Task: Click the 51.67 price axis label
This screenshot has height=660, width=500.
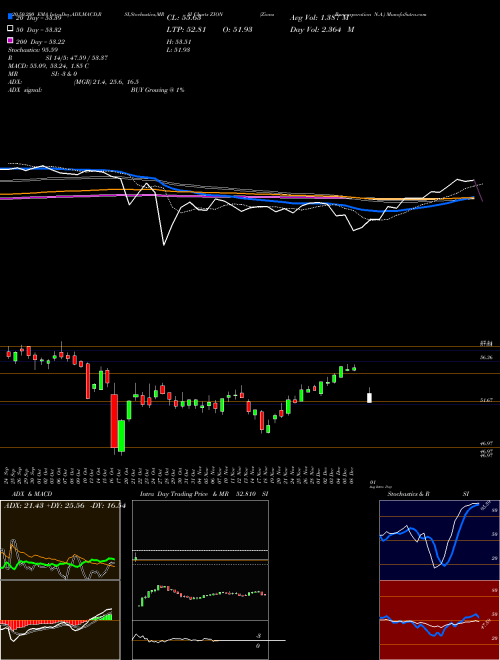Action: (x=486, y=400)
